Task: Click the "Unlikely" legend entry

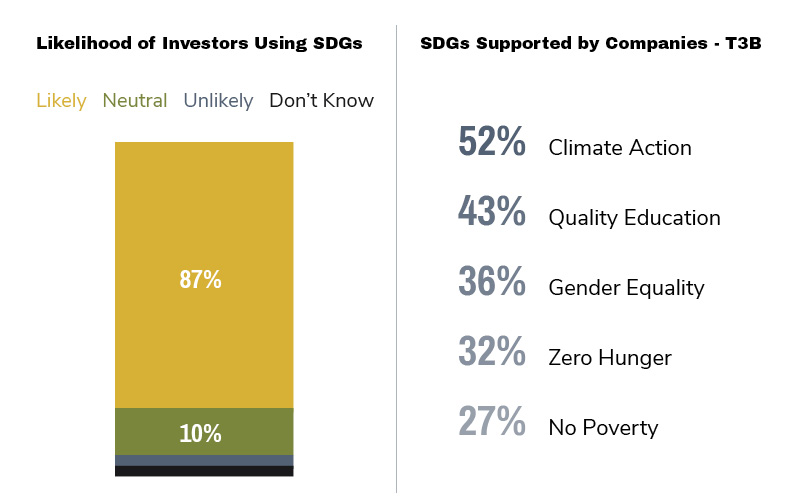Action: 218,101
